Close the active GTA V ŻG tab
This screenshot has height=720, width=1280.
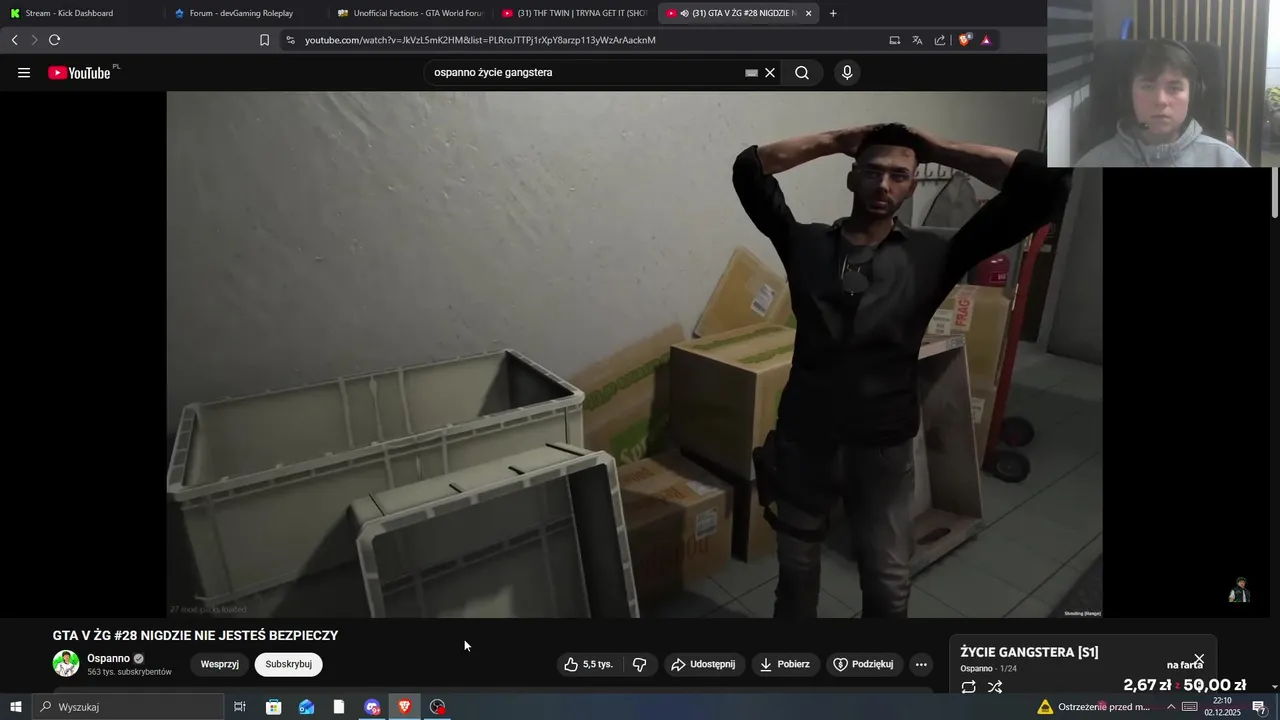click(x=808, y=13)
